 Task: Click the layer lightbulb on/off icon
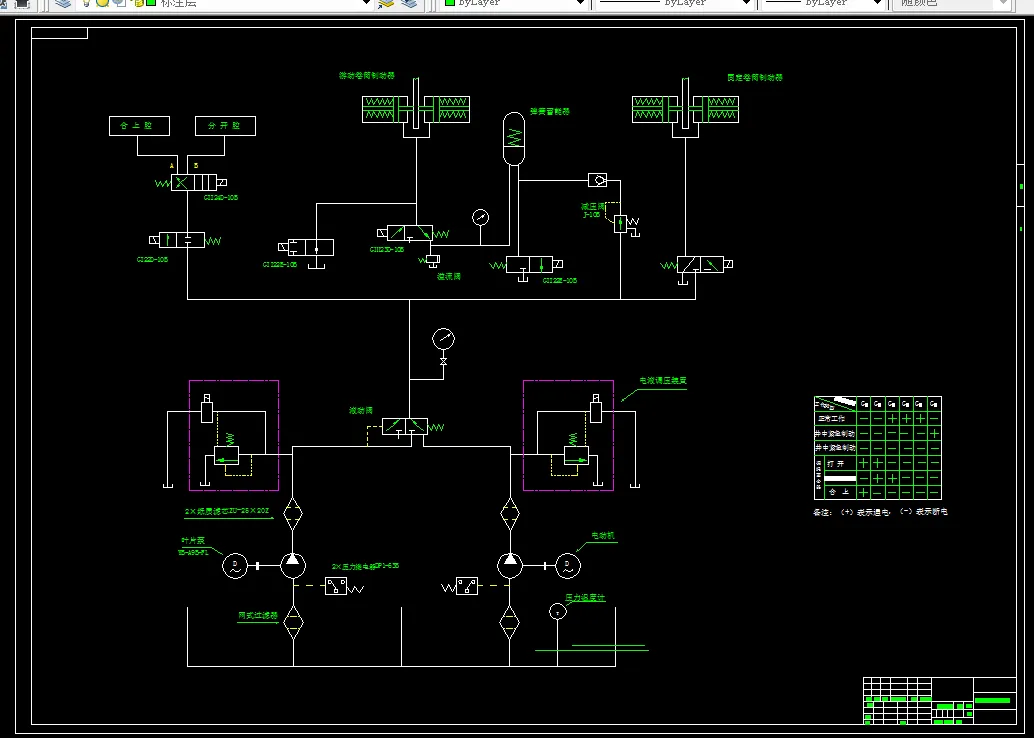point(86,3)
